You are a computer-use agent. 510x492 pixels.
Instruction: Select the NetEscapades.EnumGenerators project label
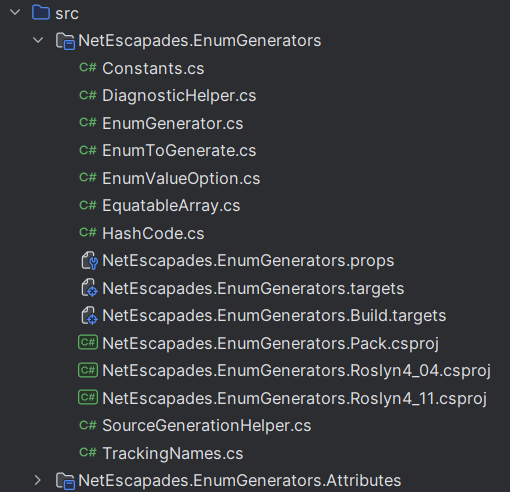coord(200,41)
